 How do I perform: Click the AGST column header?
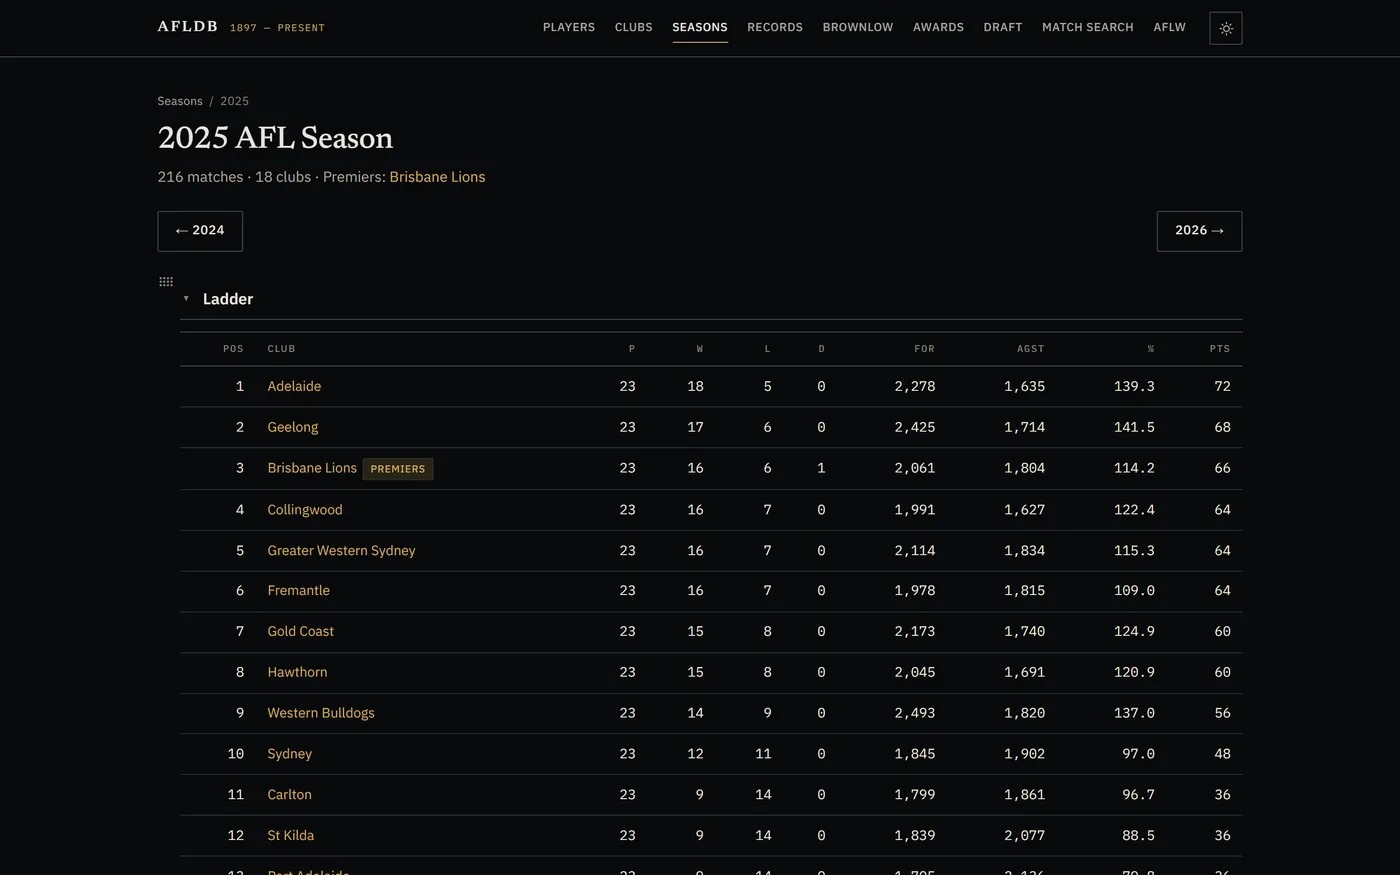(1031, 349)
